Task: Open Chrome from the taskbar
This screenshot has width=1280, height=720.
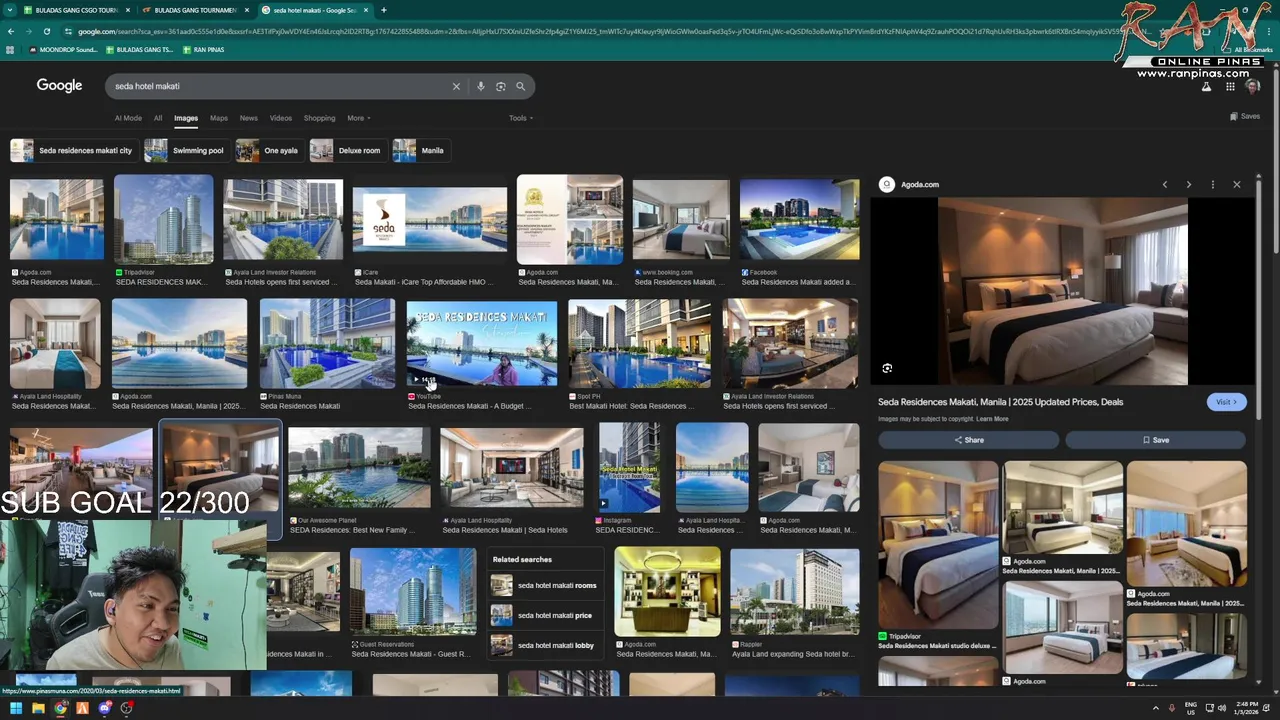Action: tap(60, 708)
